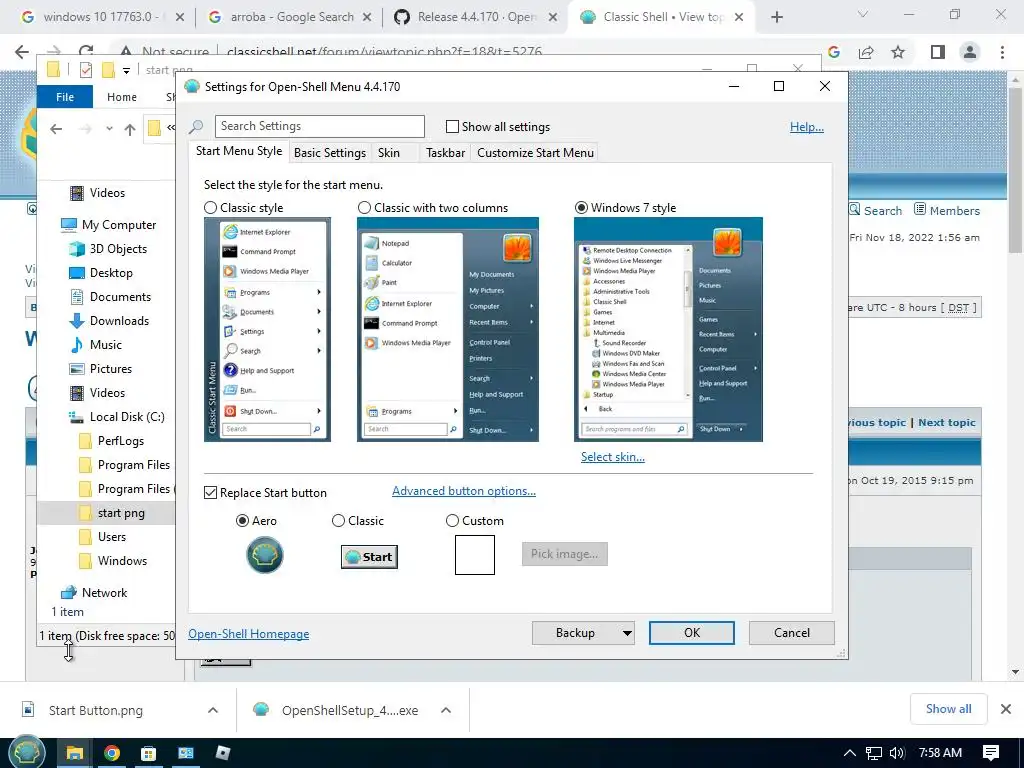1024x768 pixels.
Task: Click the network tray icon
Action: 874,753
